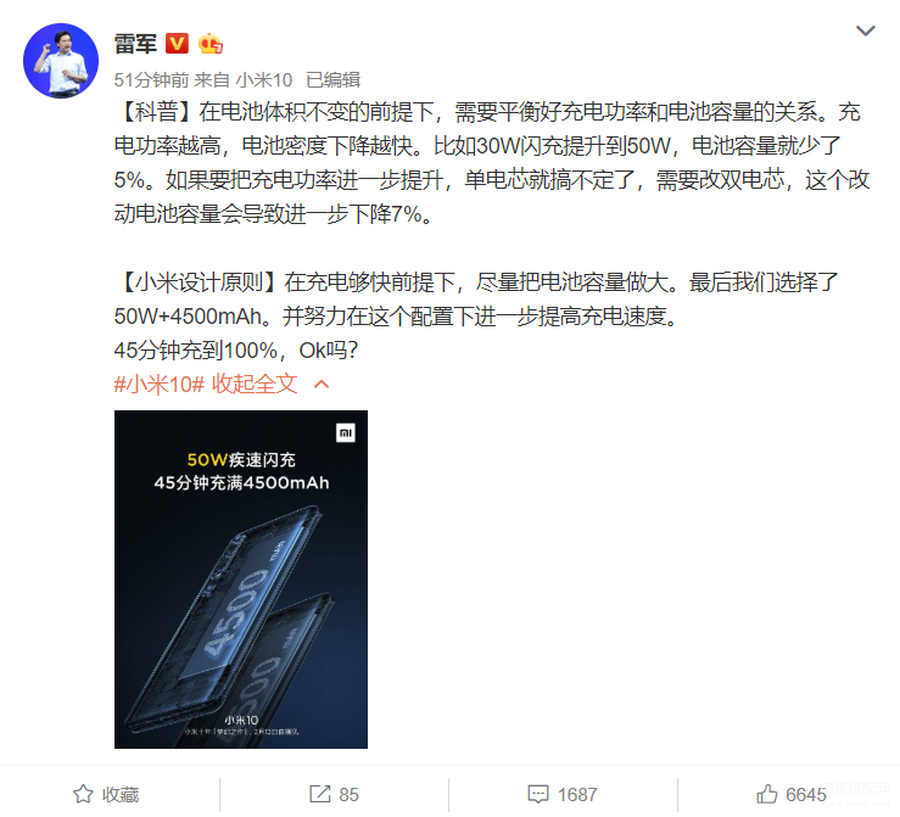
Task: Toggle the thumbs-up like icon
Action: pyautogui.click(x=766, y=794)
